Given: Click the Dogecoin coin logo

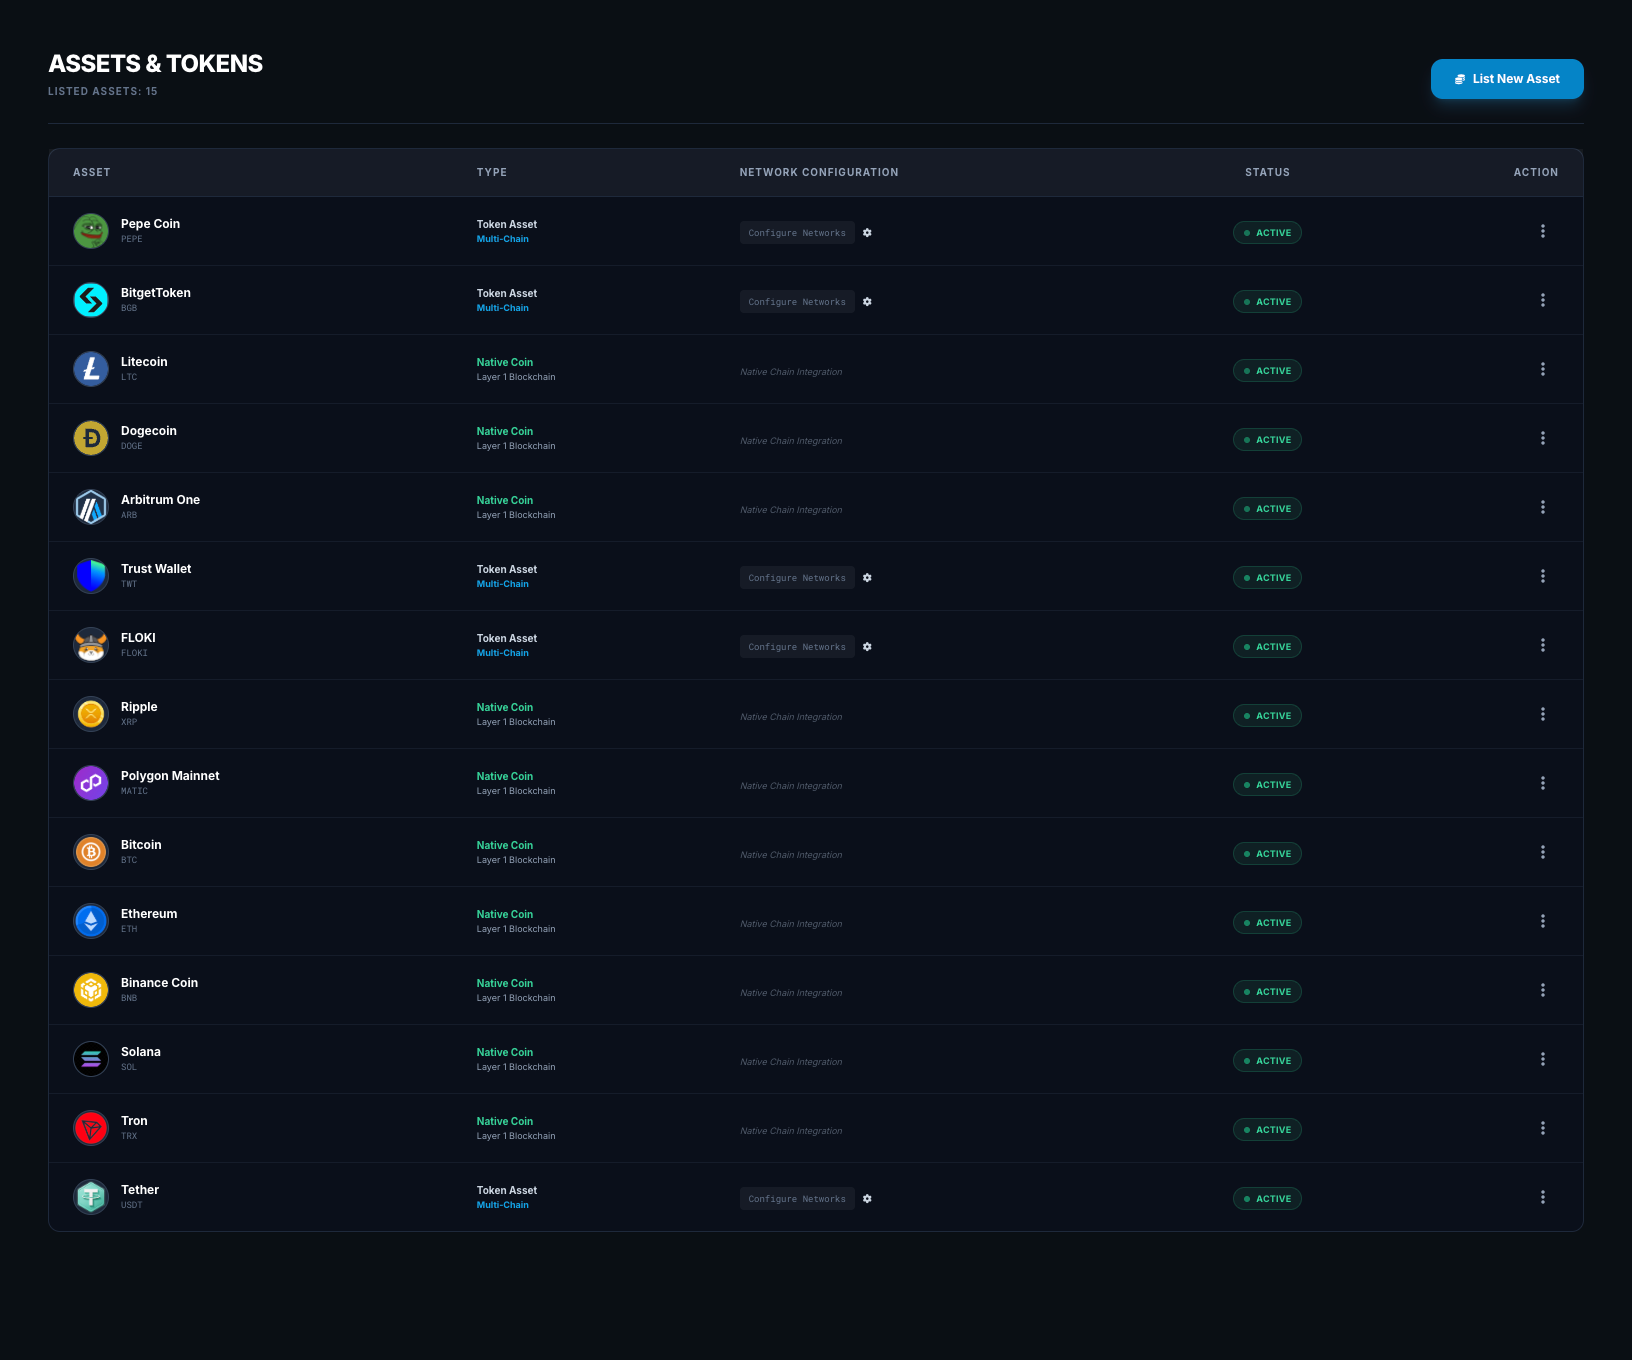Looking at the screenshot, I should coord(91,438).
